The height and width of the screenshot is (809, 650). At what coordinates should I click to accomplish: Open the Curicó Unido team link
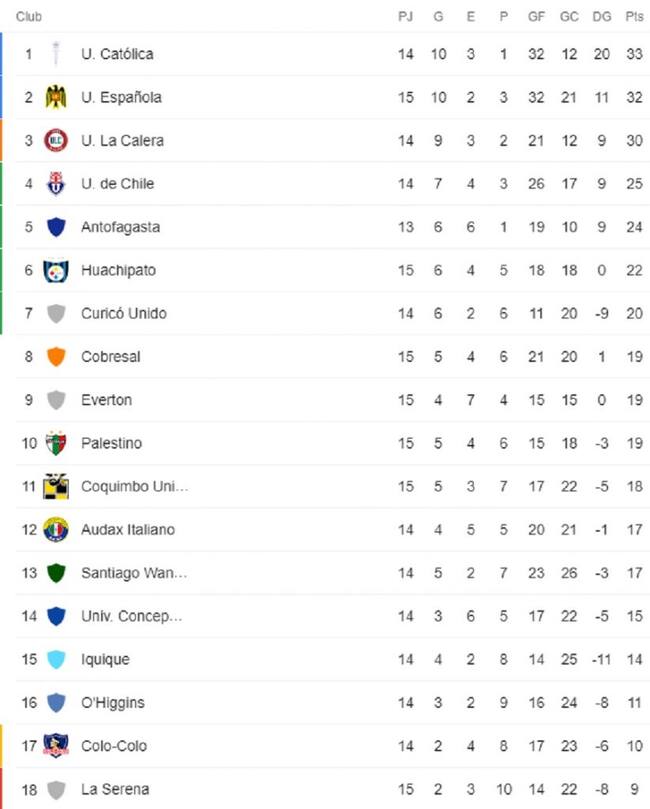pos(123,314)
